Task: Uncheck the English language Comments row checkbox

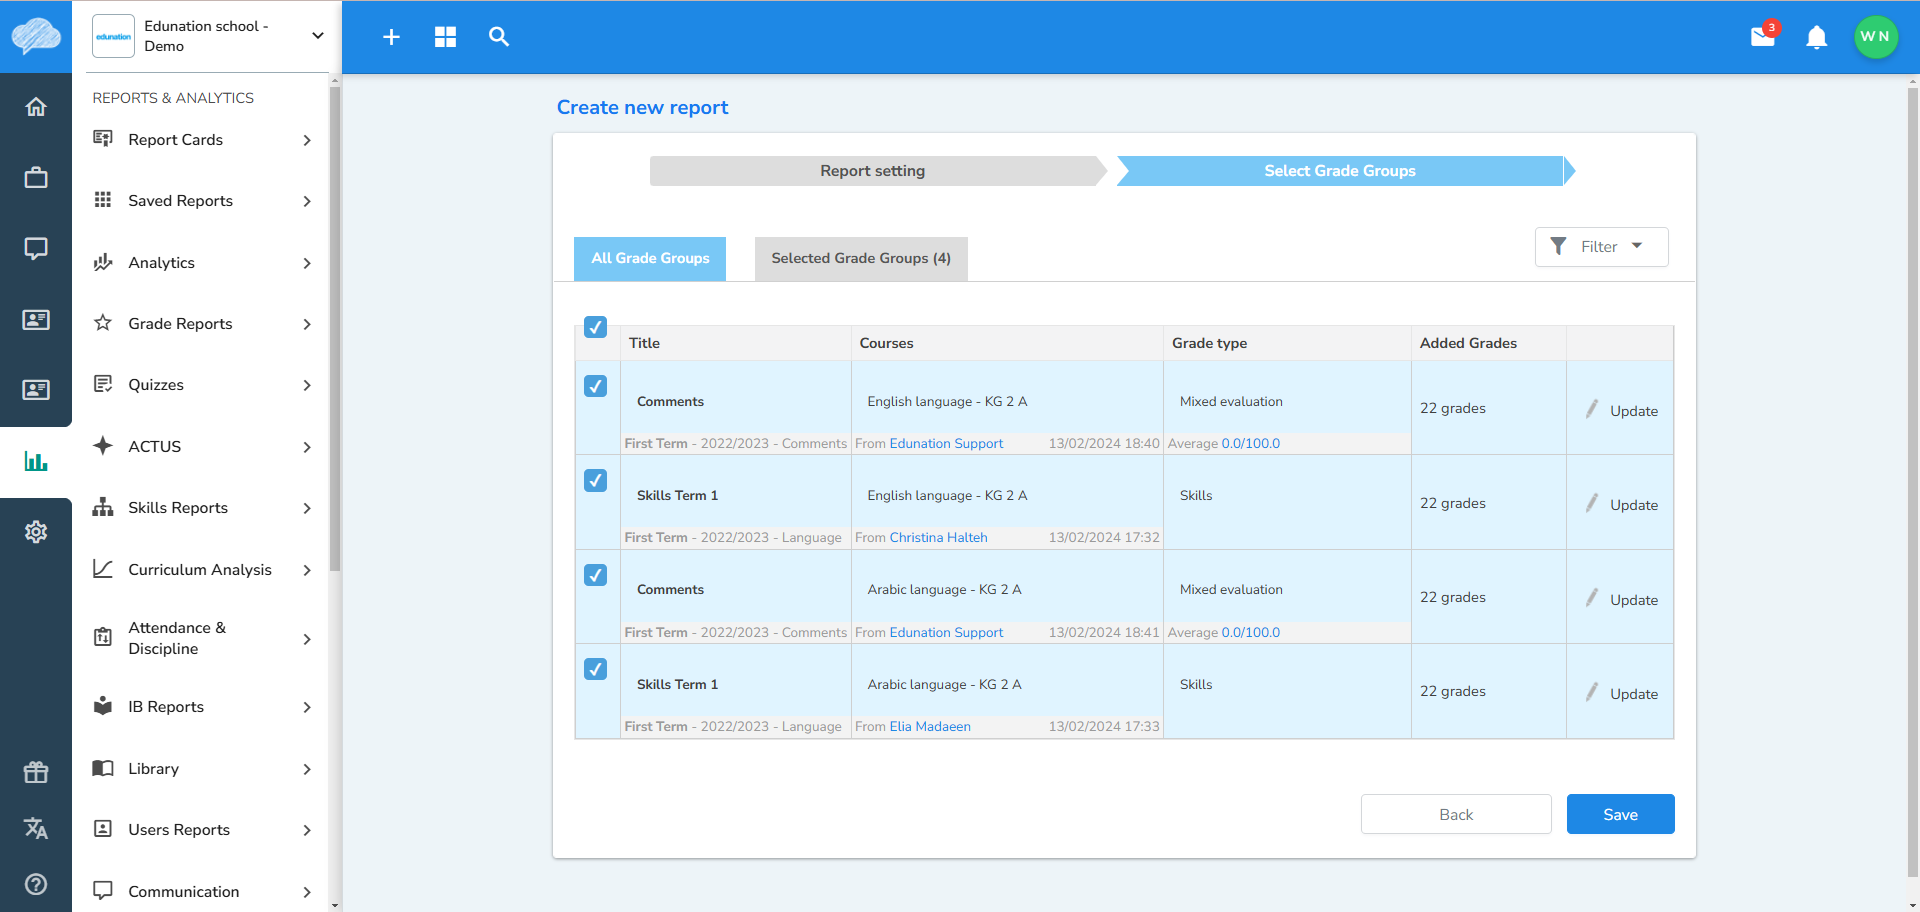Action: [595, 386]
